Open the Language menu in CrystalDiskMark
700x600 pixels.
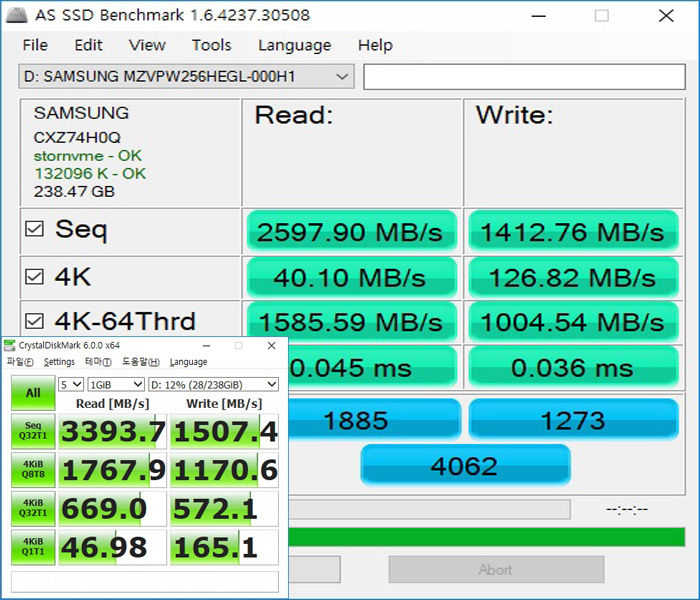(188, 362)
